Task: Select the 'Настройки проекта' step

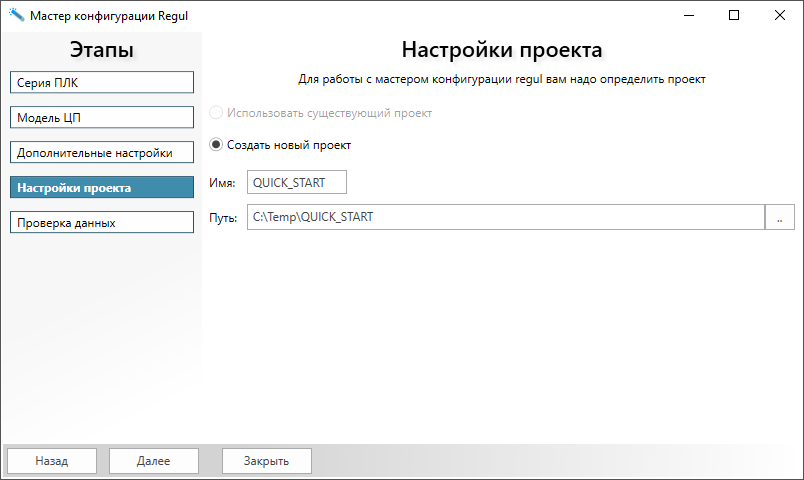Action: coord(101,188)
